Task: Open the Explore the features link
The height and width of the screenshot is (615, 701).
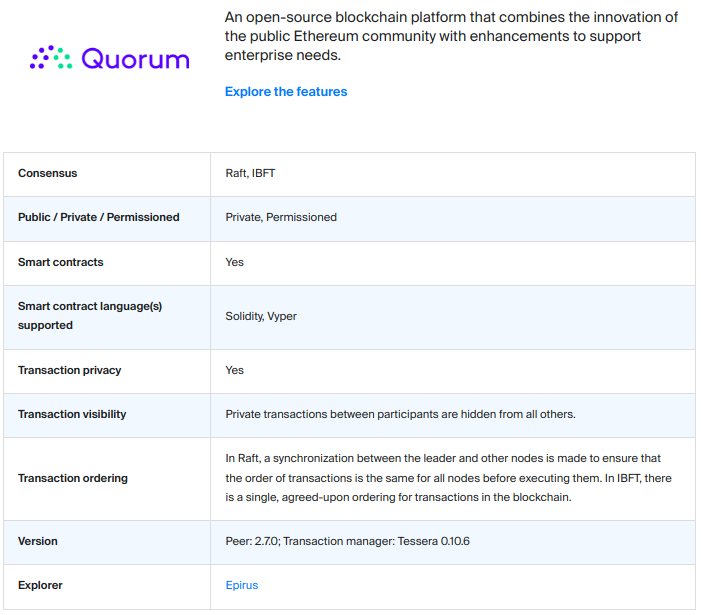Action: click(286, 92)
